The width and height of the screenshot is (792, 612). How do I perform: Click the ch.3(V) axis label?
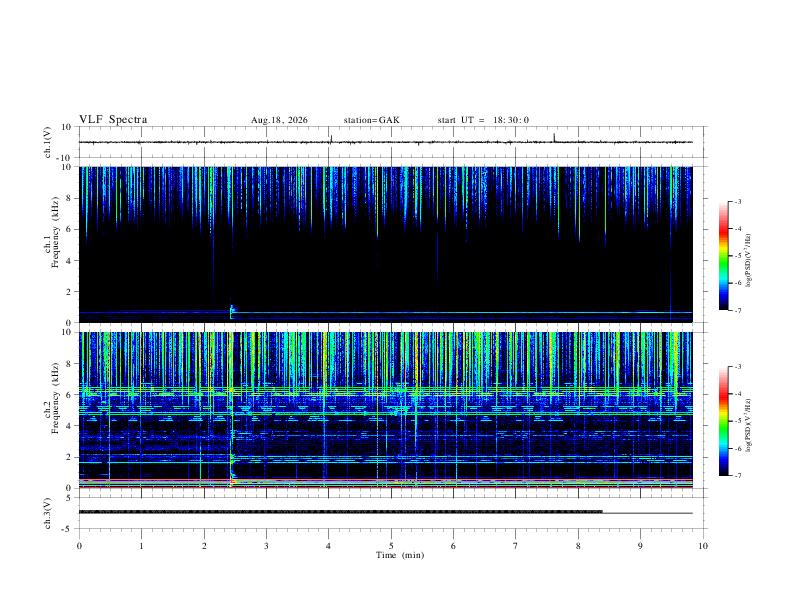tap(48, 513)
